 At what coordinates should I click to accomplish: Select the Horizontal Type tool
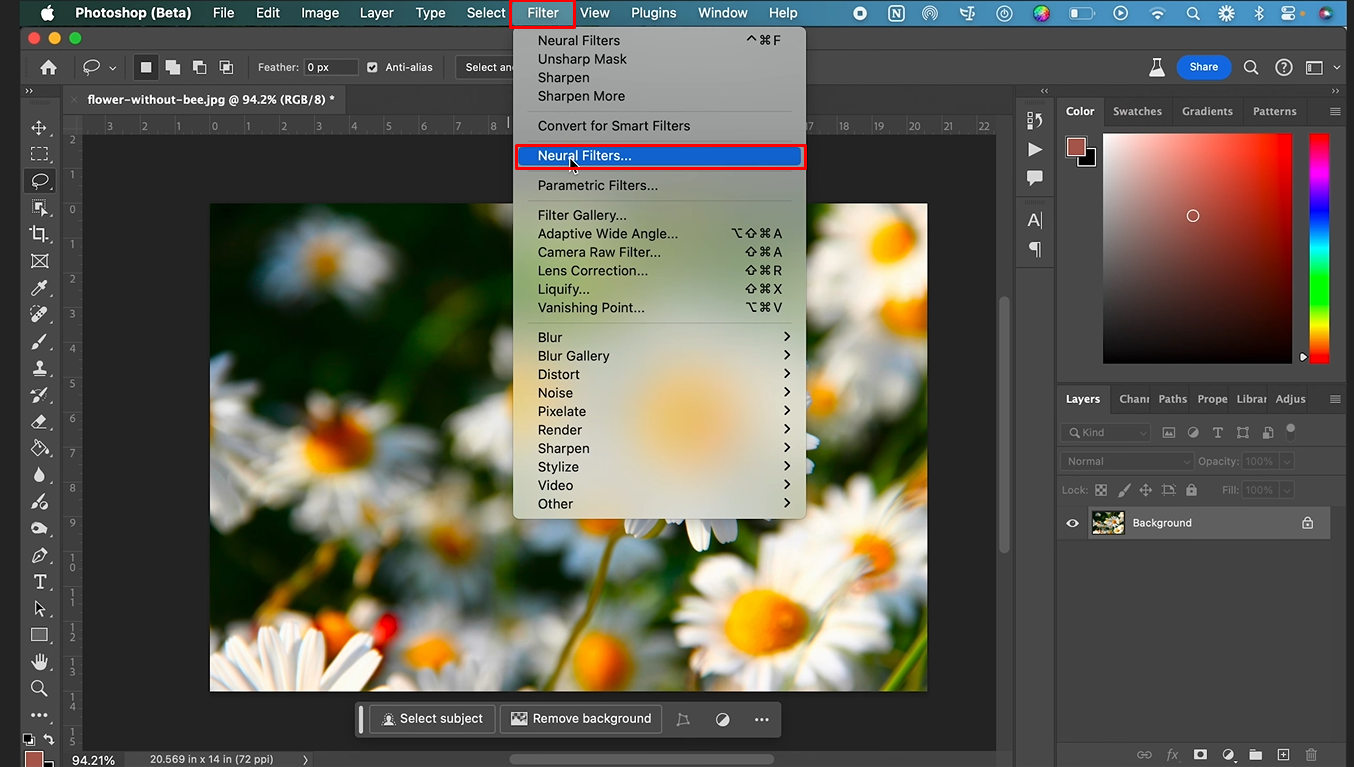point(39,582)
